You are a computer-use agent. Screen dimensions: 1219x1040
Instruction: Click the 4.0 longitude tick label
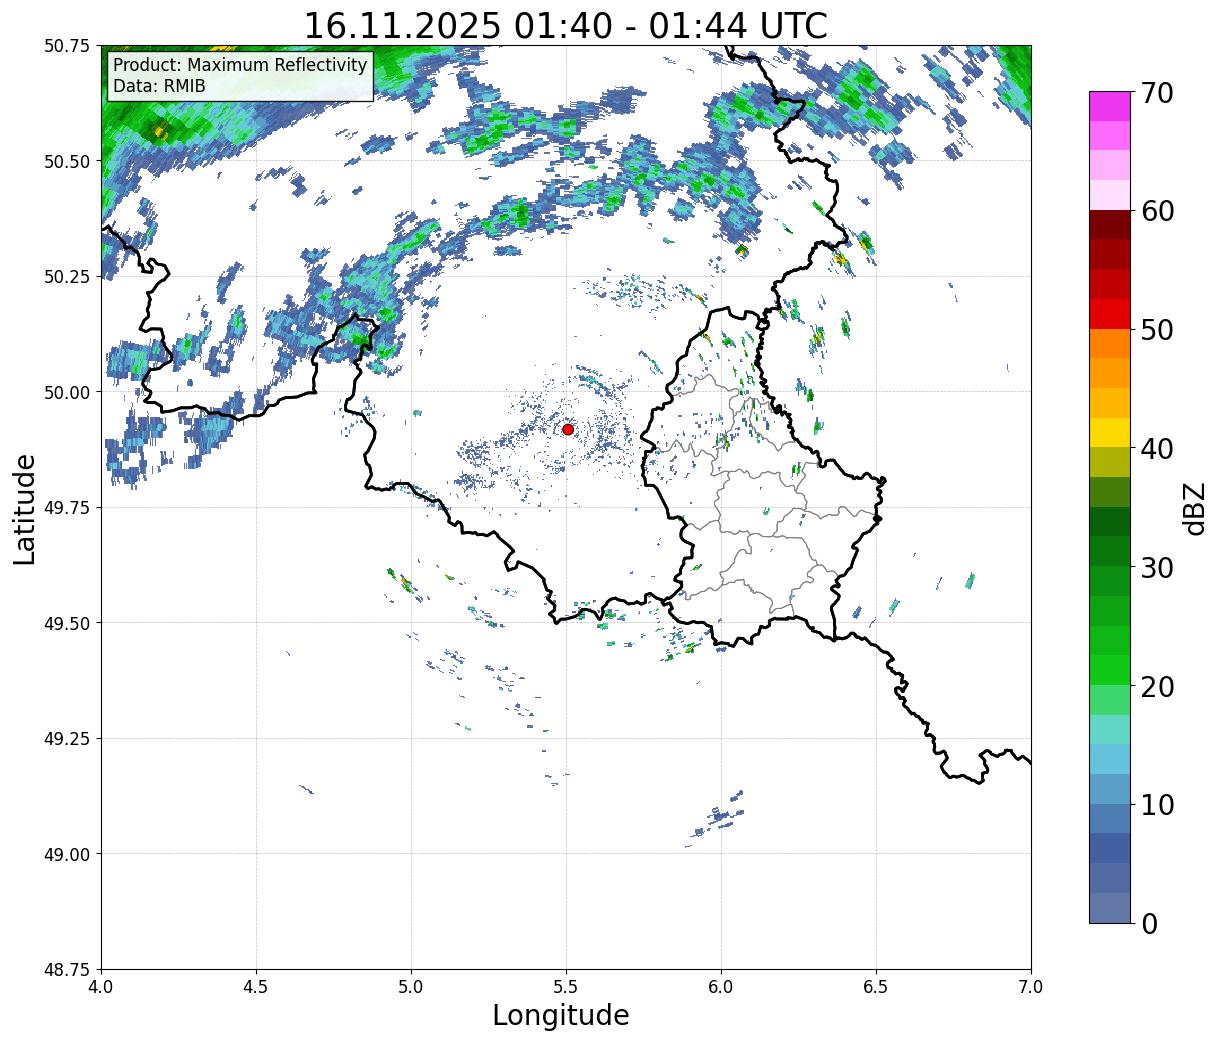tap(101, 987)
